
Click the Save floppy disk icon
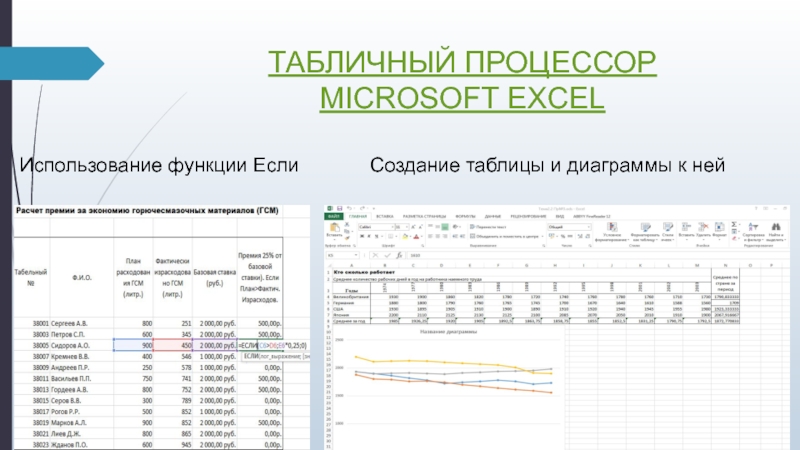(339, 208)
